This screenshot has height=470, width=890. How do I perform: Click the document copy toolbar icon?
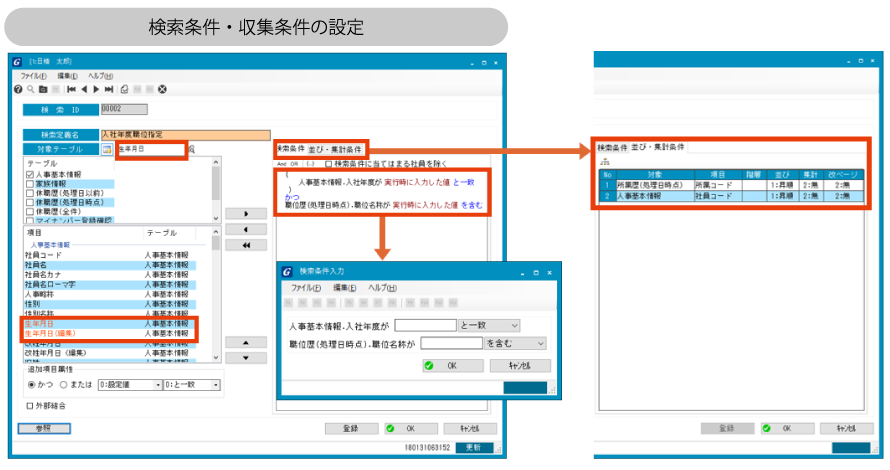click(x=124, y=89)
